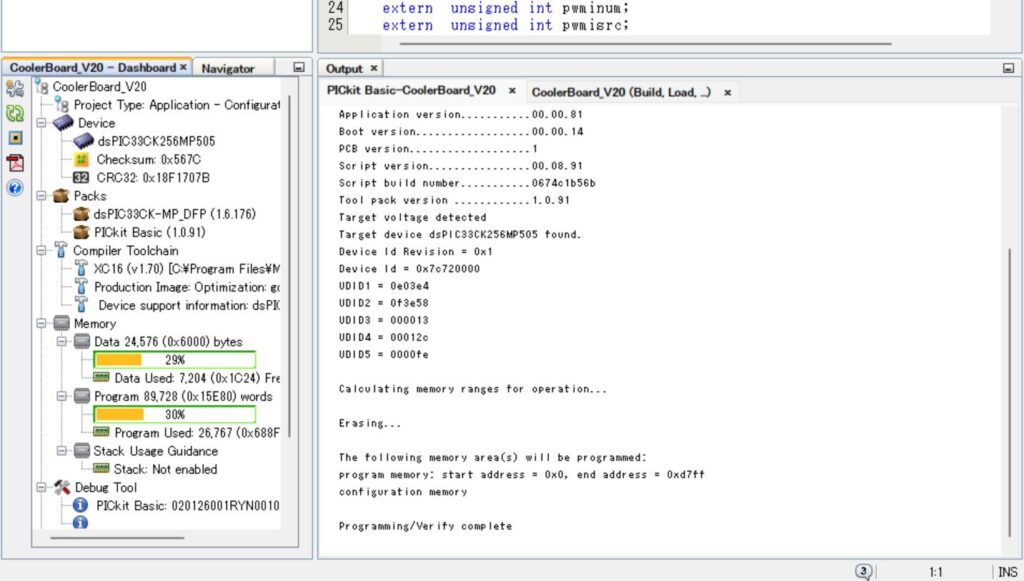The width and height of the screenshot is (1024, 581).
Task: Collapse the Compiler Toolchain node
Action: 41,250
